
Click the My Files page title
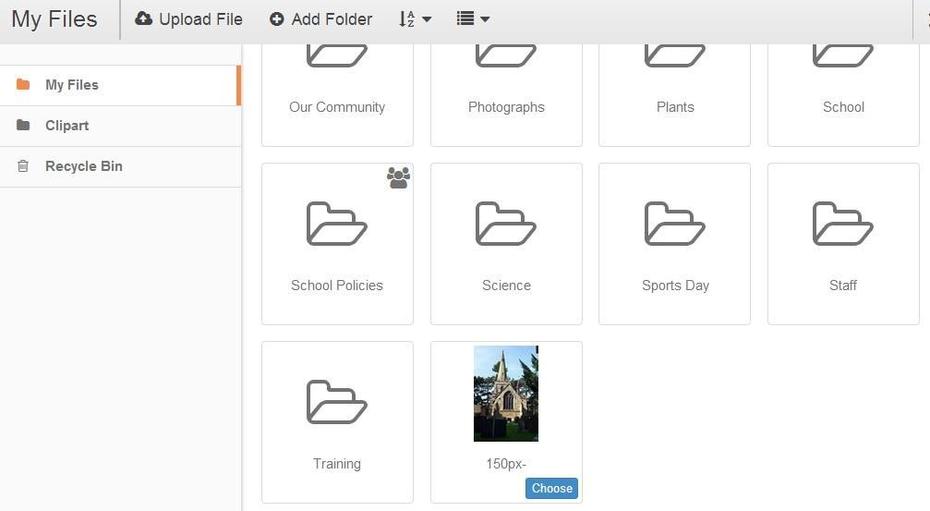click(54, 20)
